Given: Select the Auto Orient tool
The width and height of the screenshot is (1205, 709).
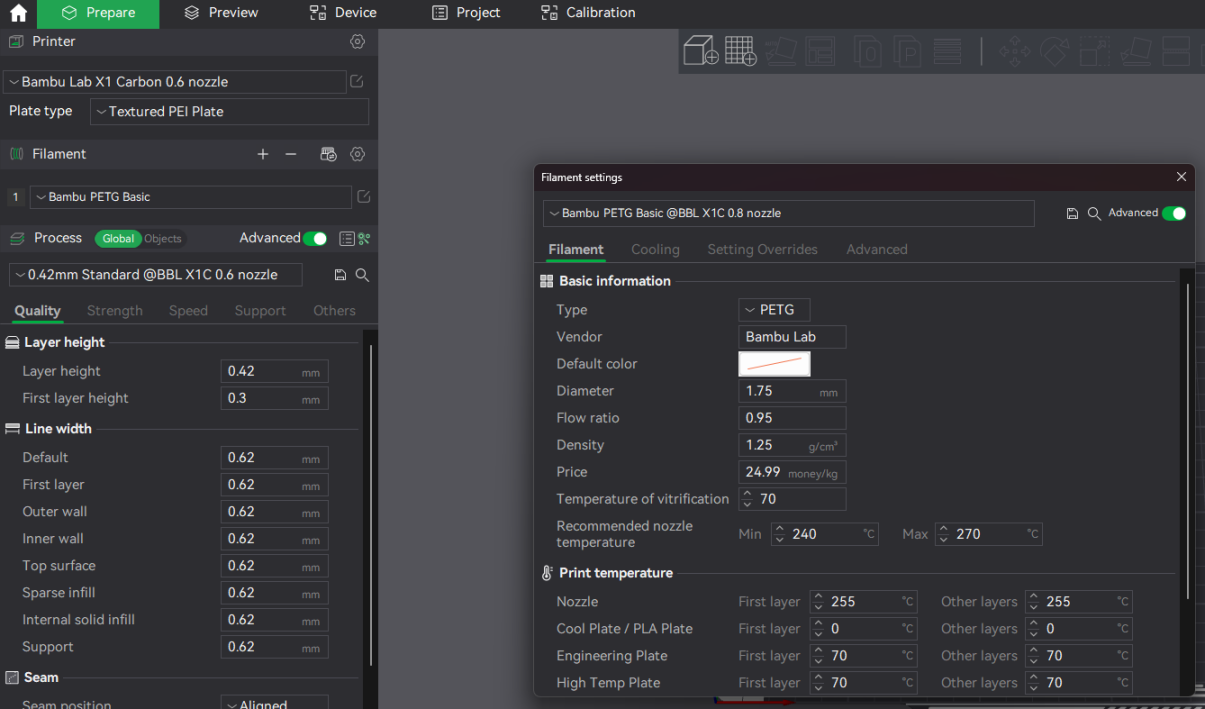Looking at the screenshot, I should click(780, 50).
